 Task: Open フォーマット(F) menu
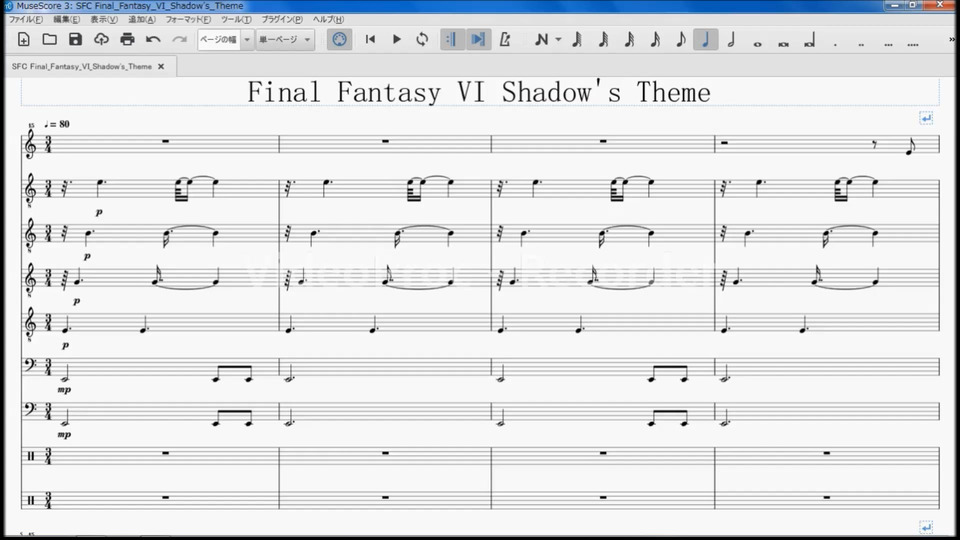[x=188, y=20]
